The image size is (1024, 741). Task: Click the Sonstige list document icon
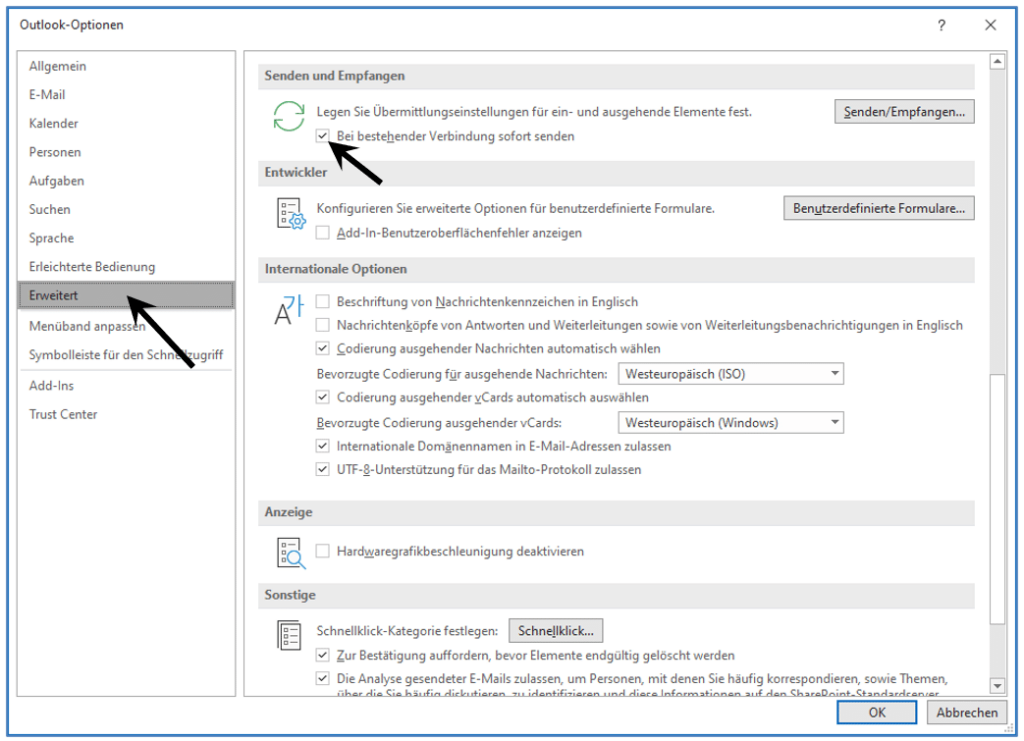click(289, 635)
